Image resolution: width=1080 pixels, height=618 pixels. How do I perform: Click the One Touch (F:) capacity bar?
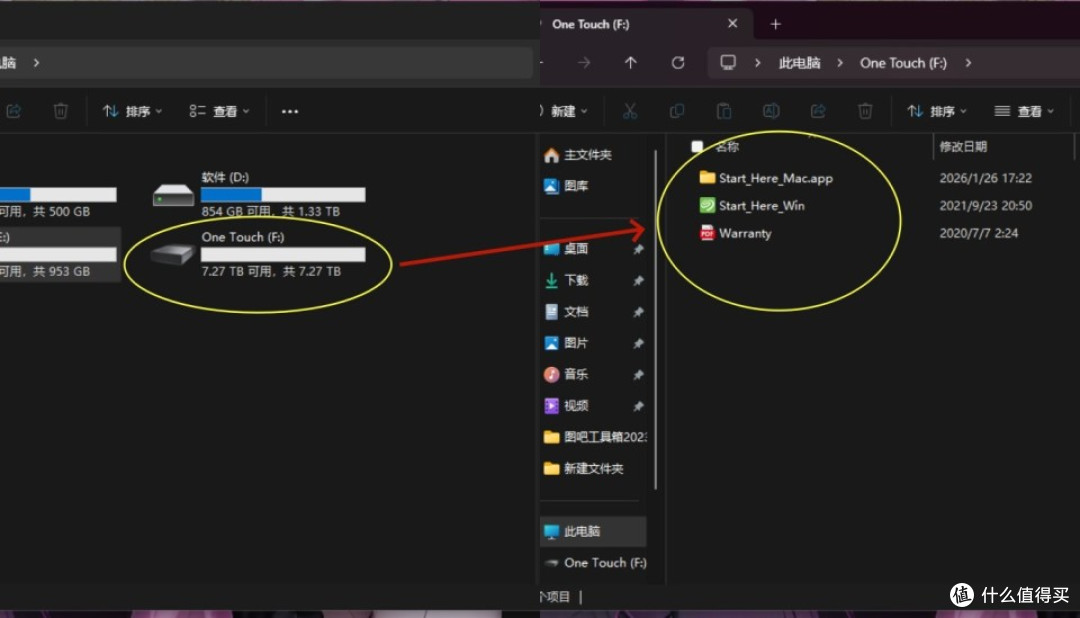point(283,255)
